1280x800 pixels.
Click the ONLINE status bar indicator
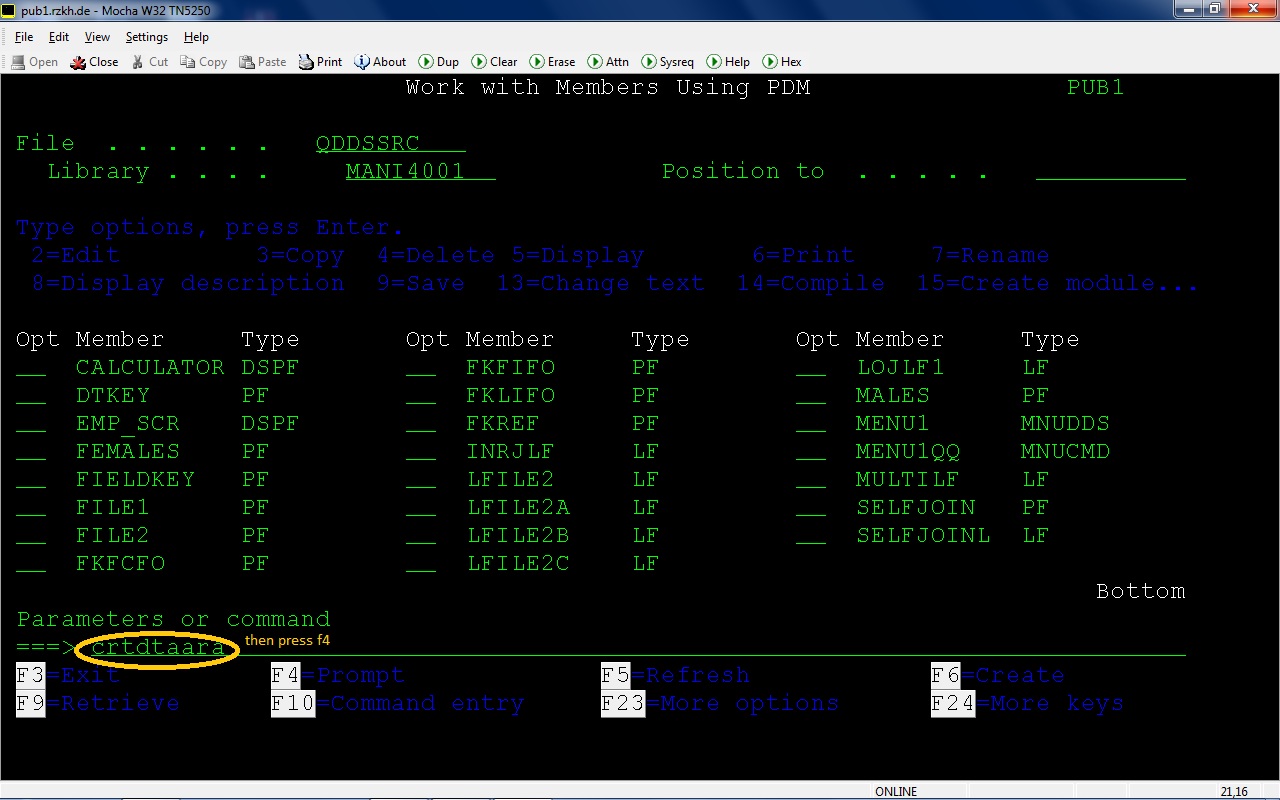(x=896, y=791)
